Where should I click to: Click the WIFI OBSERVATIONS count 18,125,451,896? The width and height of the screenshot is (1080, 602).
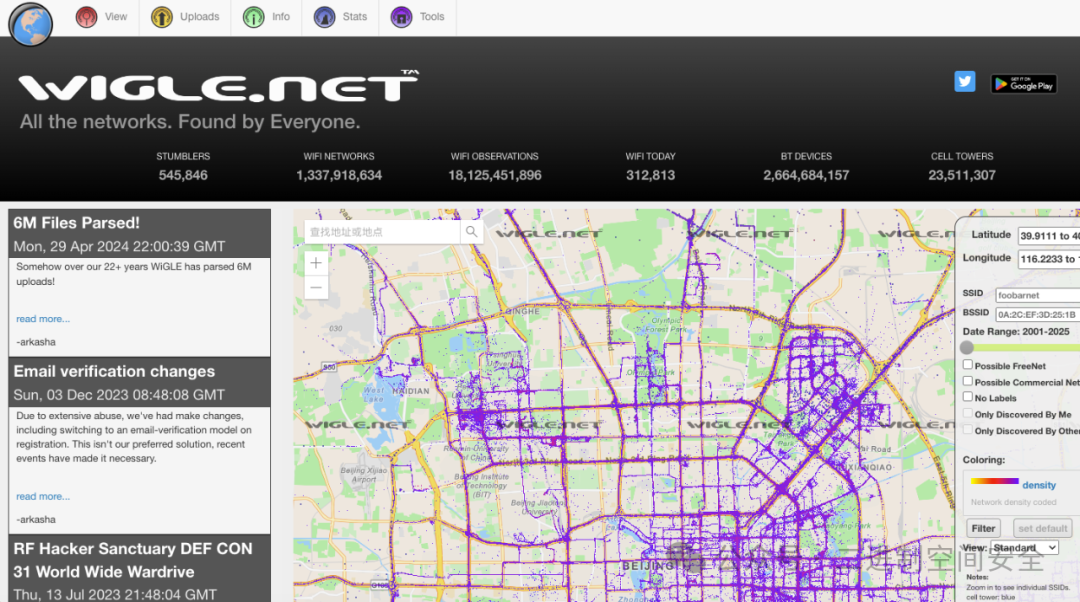[495, 175]
